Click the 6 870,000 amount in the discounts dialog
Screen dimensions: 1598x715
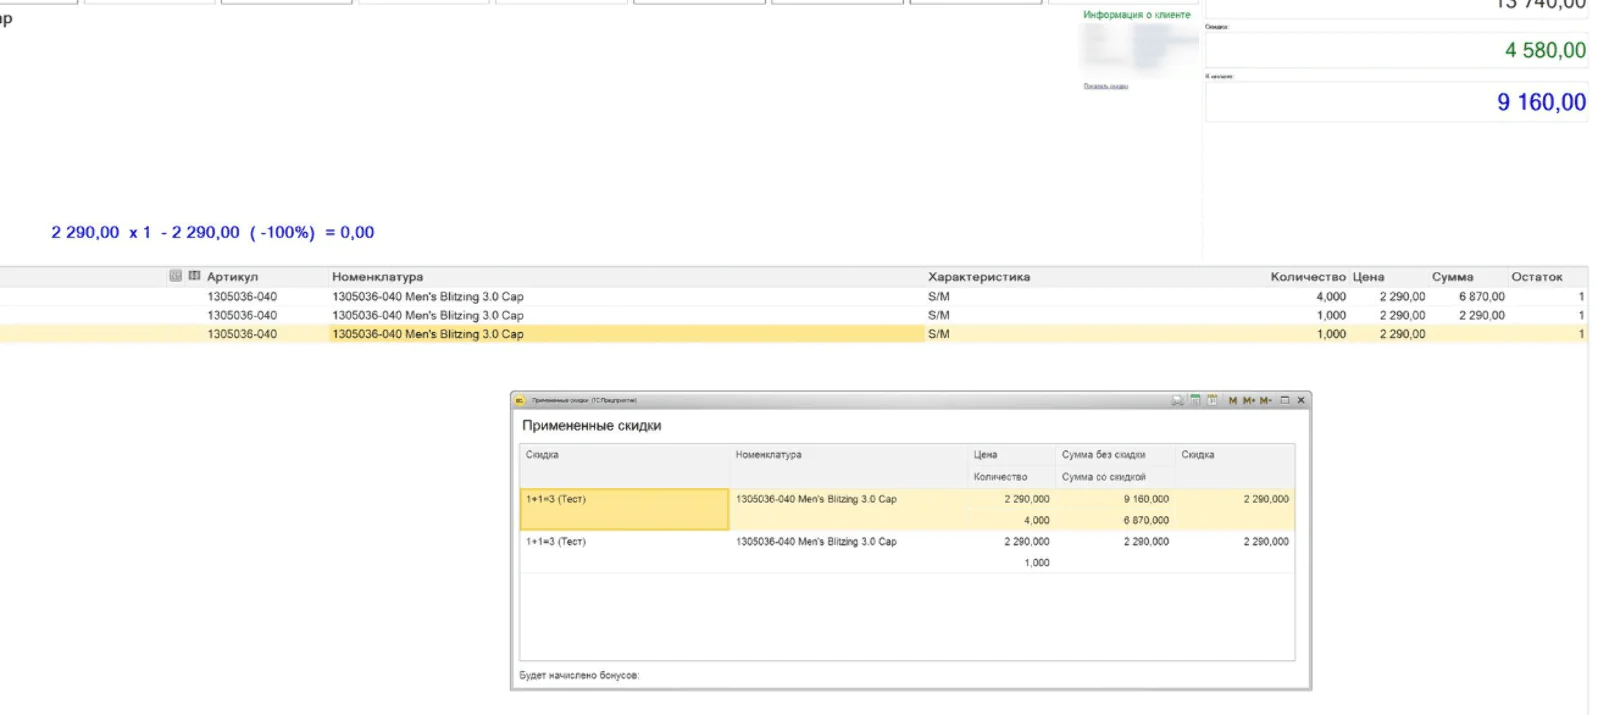[x=1146, y=520]
